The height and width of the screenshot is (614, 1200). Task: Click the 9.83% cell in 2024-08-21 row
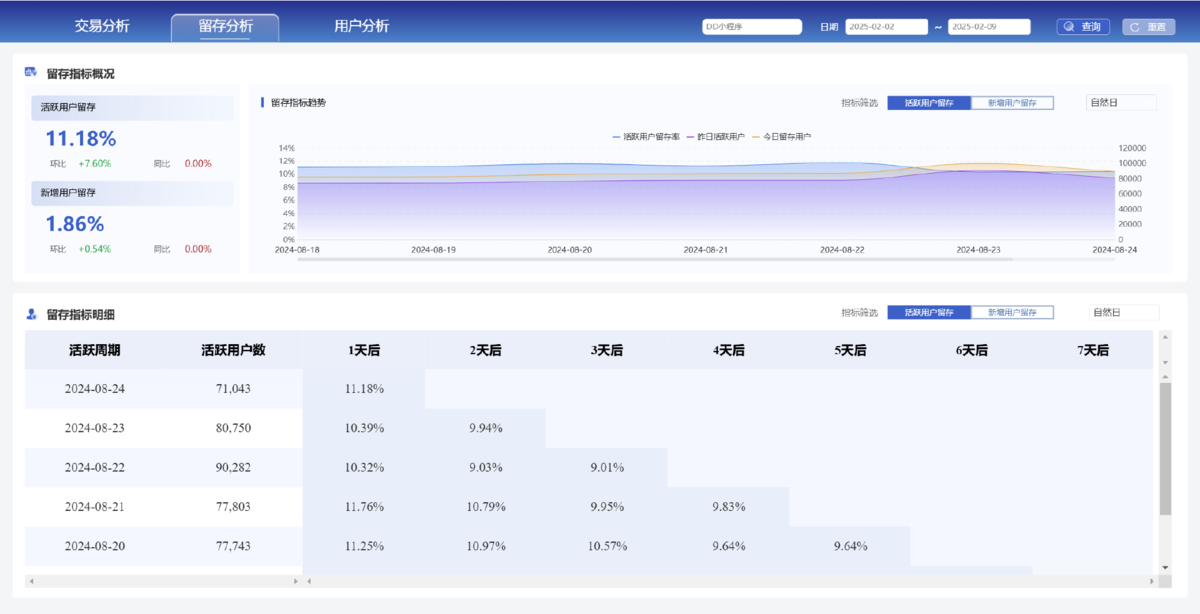click(x=729, y=507)
